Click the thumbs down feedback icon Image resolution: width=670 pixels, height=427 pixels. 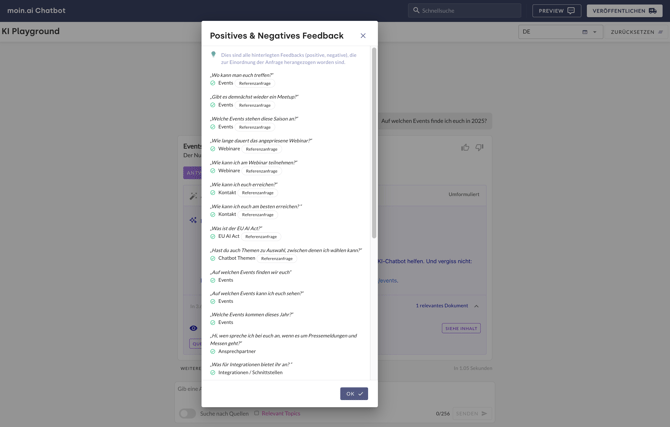[x=479, y=148]
